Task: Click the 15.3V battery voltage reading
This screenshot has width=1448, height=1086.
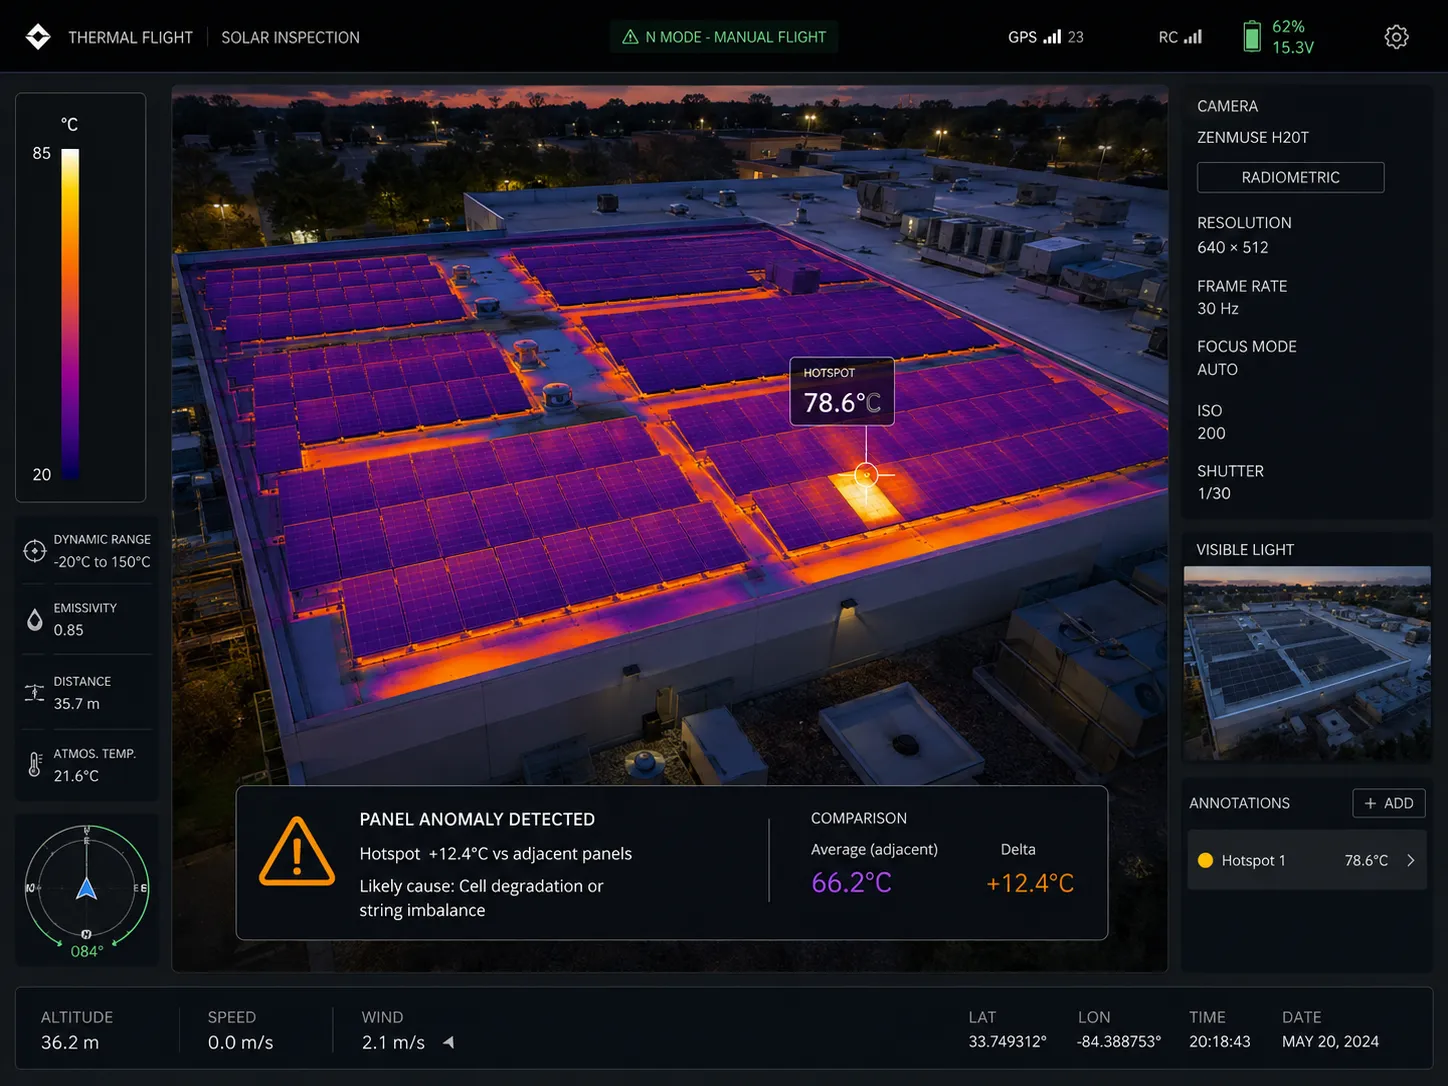Action: click(1292, 47)
